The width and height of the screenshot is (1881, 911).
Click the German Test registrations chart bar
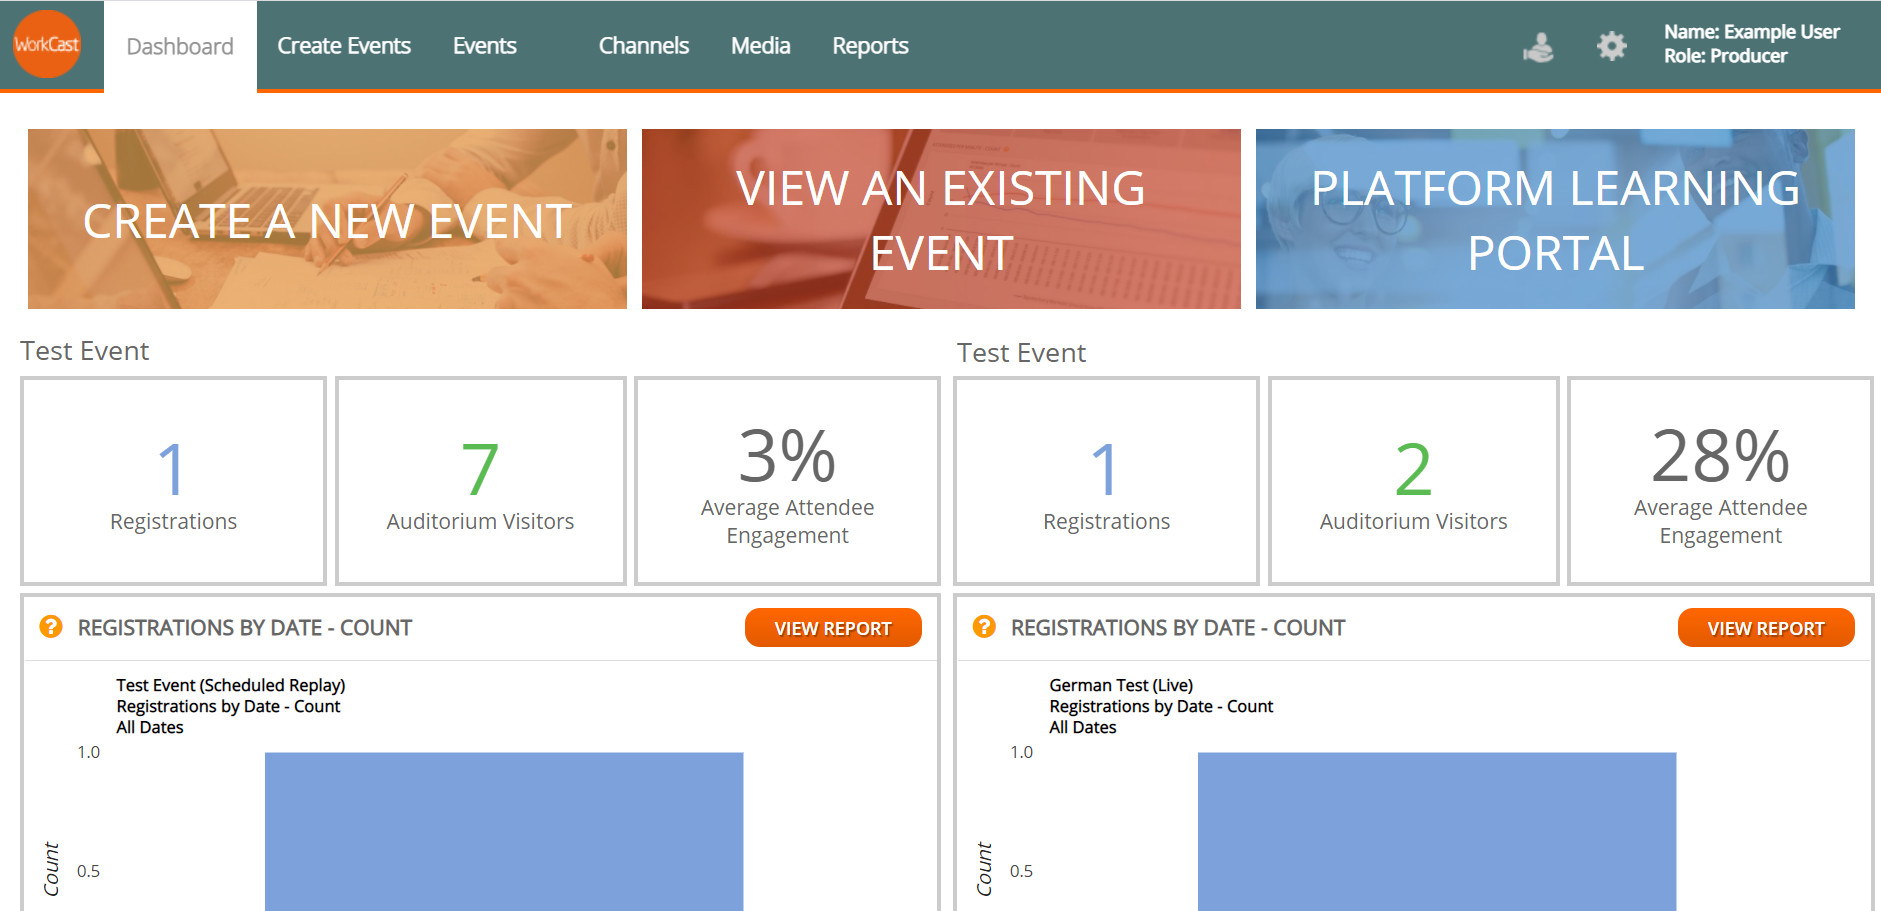click(x=1436, y=830)
